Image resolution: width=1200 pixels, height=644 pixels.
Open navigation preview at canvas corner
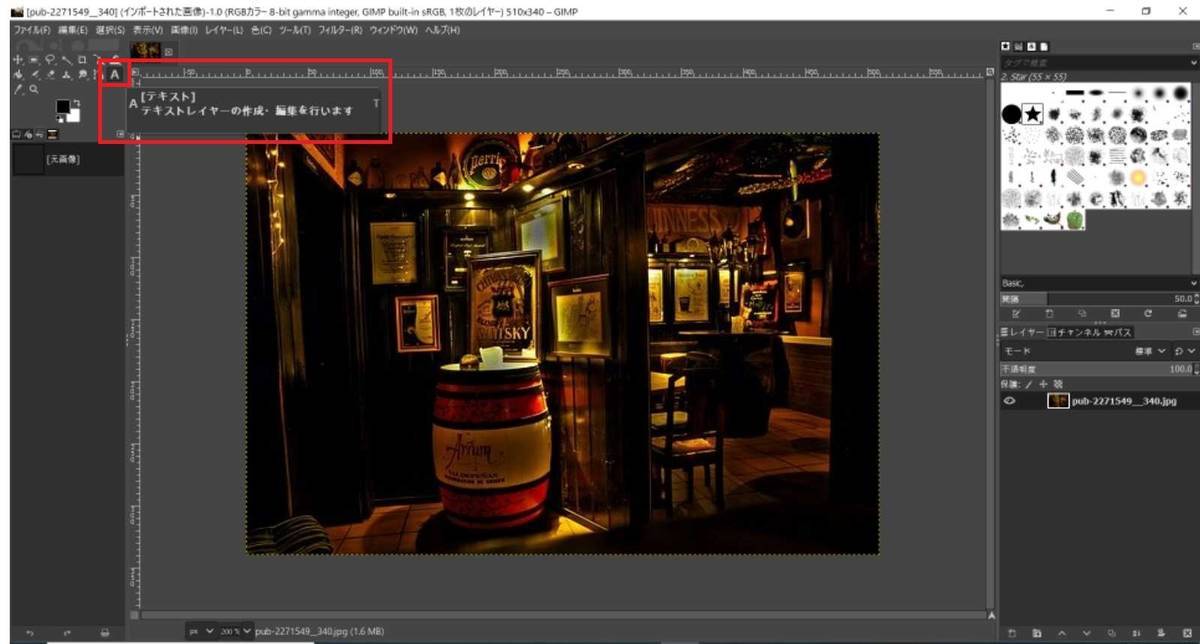coord(991,615)
